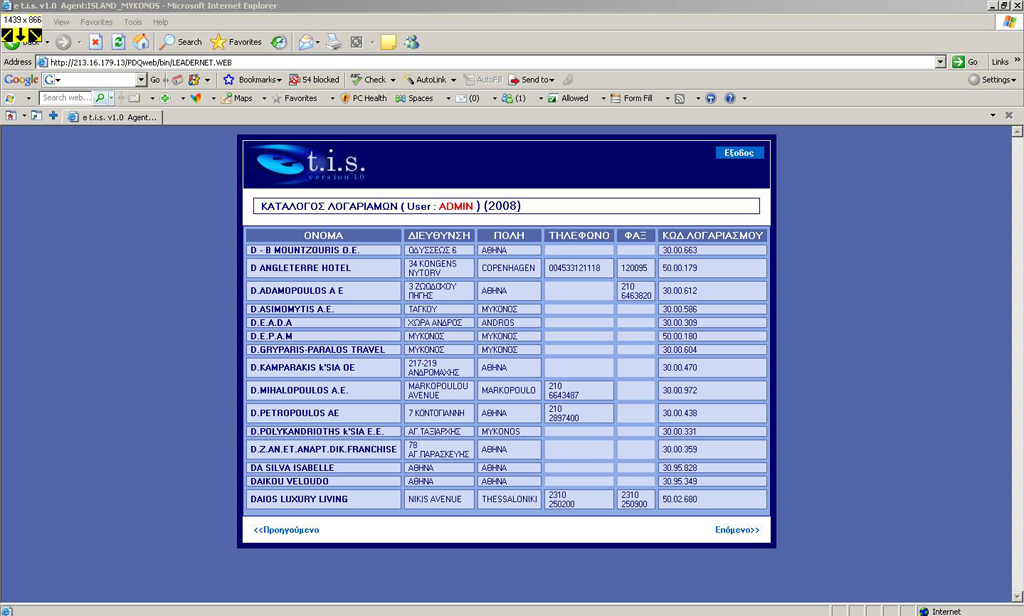Image resolution: width=1024 pixels, height=616 pixels.
Task: Open the History clock icon
Action: click(279, 42)
